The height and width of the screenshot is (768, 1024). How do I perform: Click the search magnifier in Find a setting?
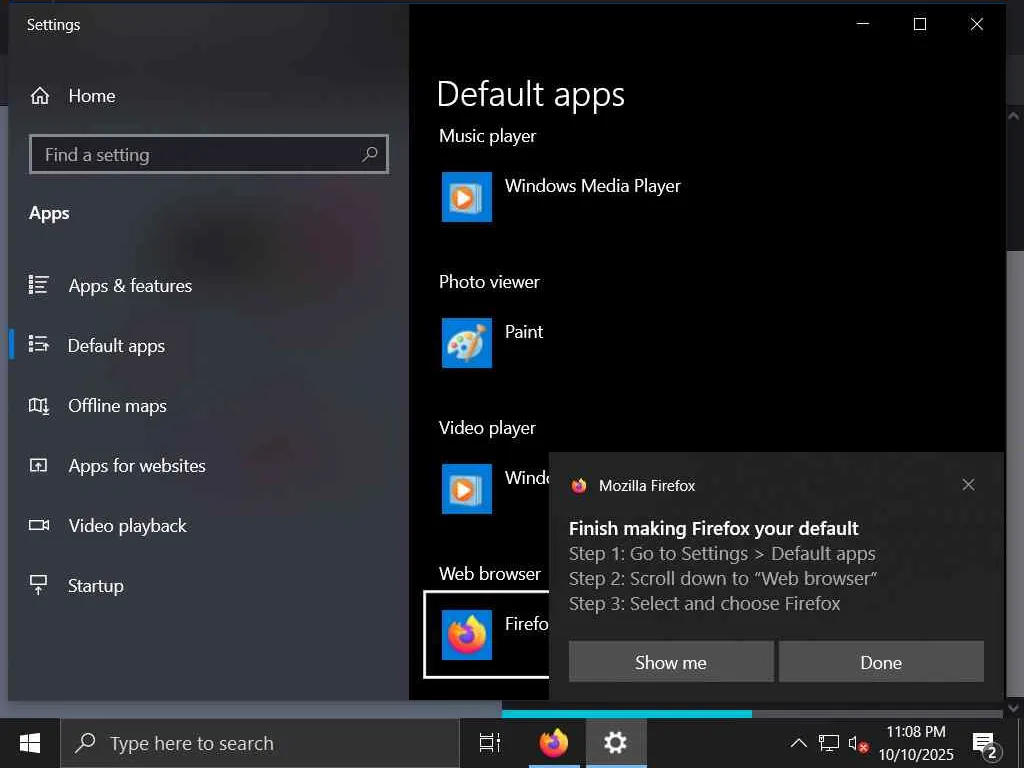click(370, 154)
